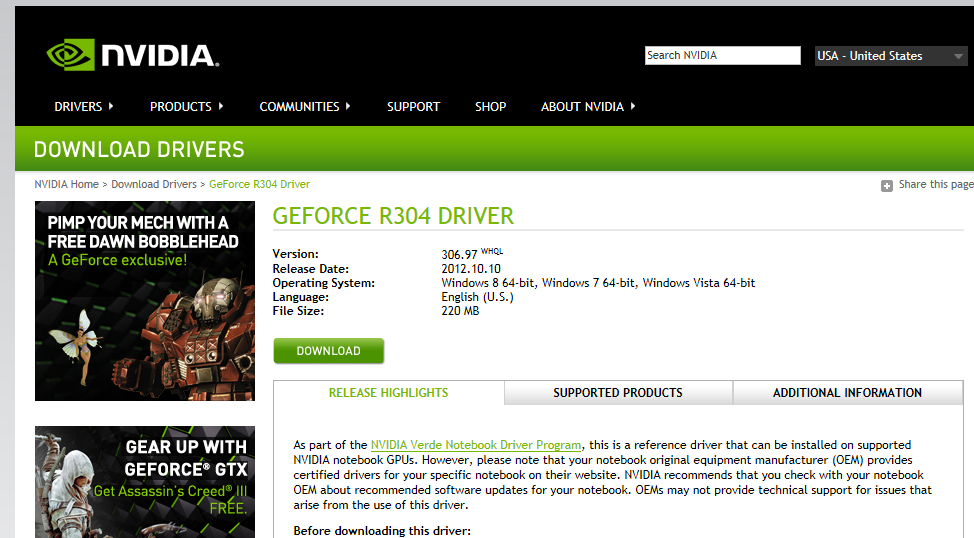The image size is (974, 538).
Task: Open the DRIVERS menu
Action: coord(78,107)
